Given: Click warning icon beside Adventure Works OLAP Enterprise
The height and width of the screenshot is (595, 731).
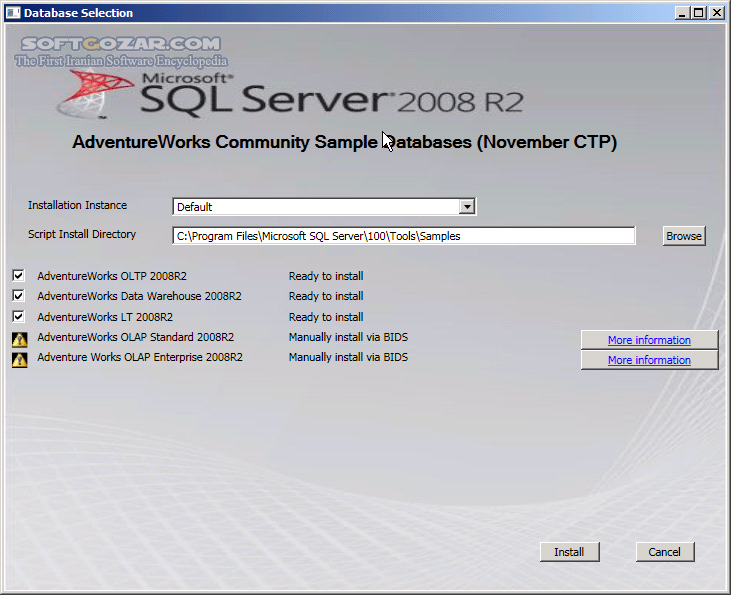Looking at the screenshot, I should (x=19, y=360).
